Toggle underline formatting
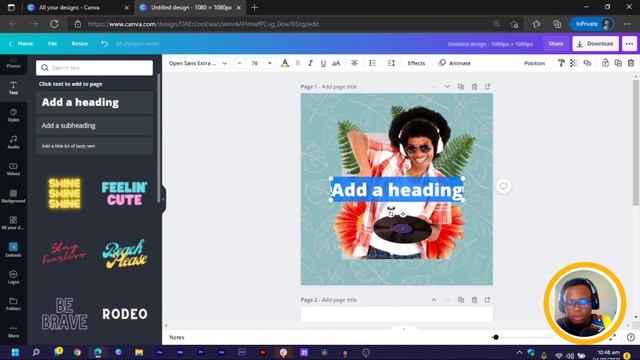Screen dimensions: 640x360 click(x=323, y=63)
